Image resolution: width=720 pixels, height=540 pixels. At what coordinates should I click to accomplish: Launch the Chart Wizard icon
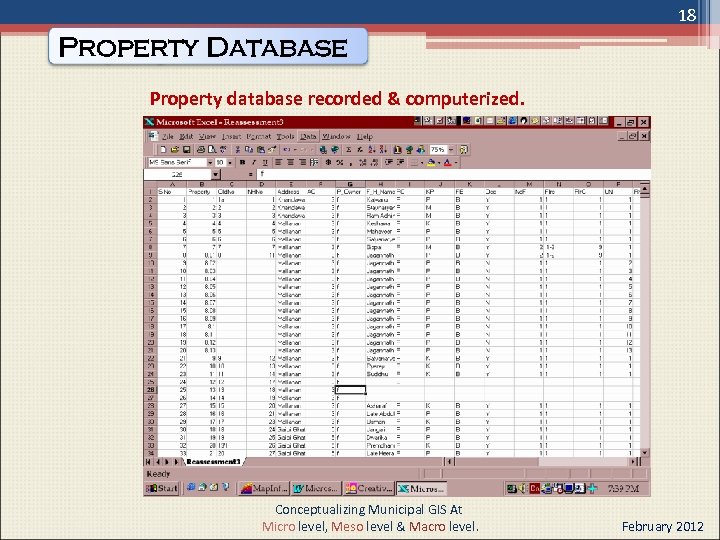click(x=397, y=150)
